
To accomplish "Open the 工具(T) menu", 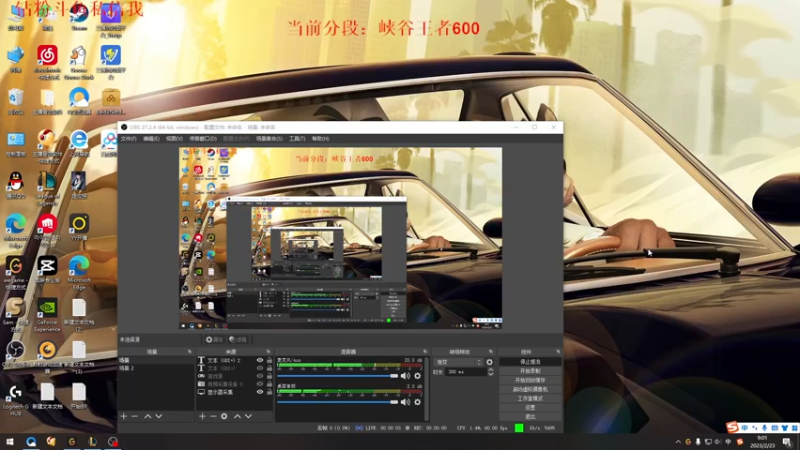I will (x=297, y=139).
